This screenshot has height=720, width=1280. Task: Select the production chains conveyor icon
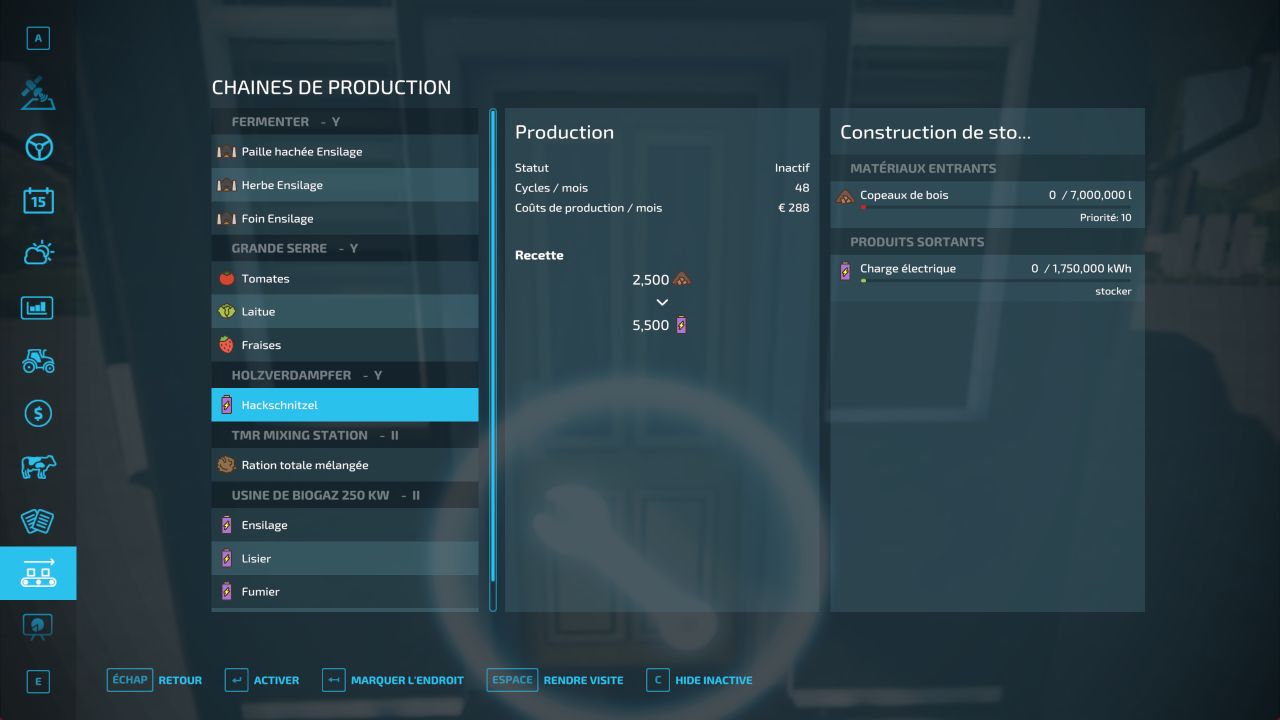[x=38, y=573]
